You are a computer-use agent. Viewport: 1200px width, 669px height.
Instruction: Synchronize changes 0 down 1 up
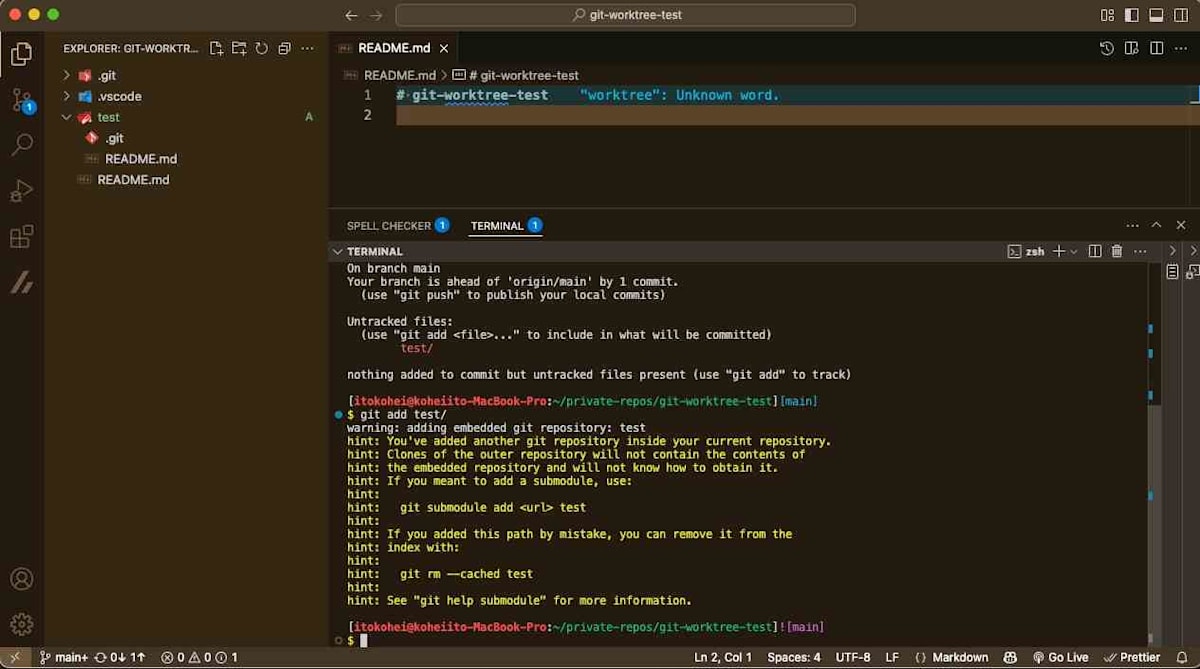[x=120, y=657]
